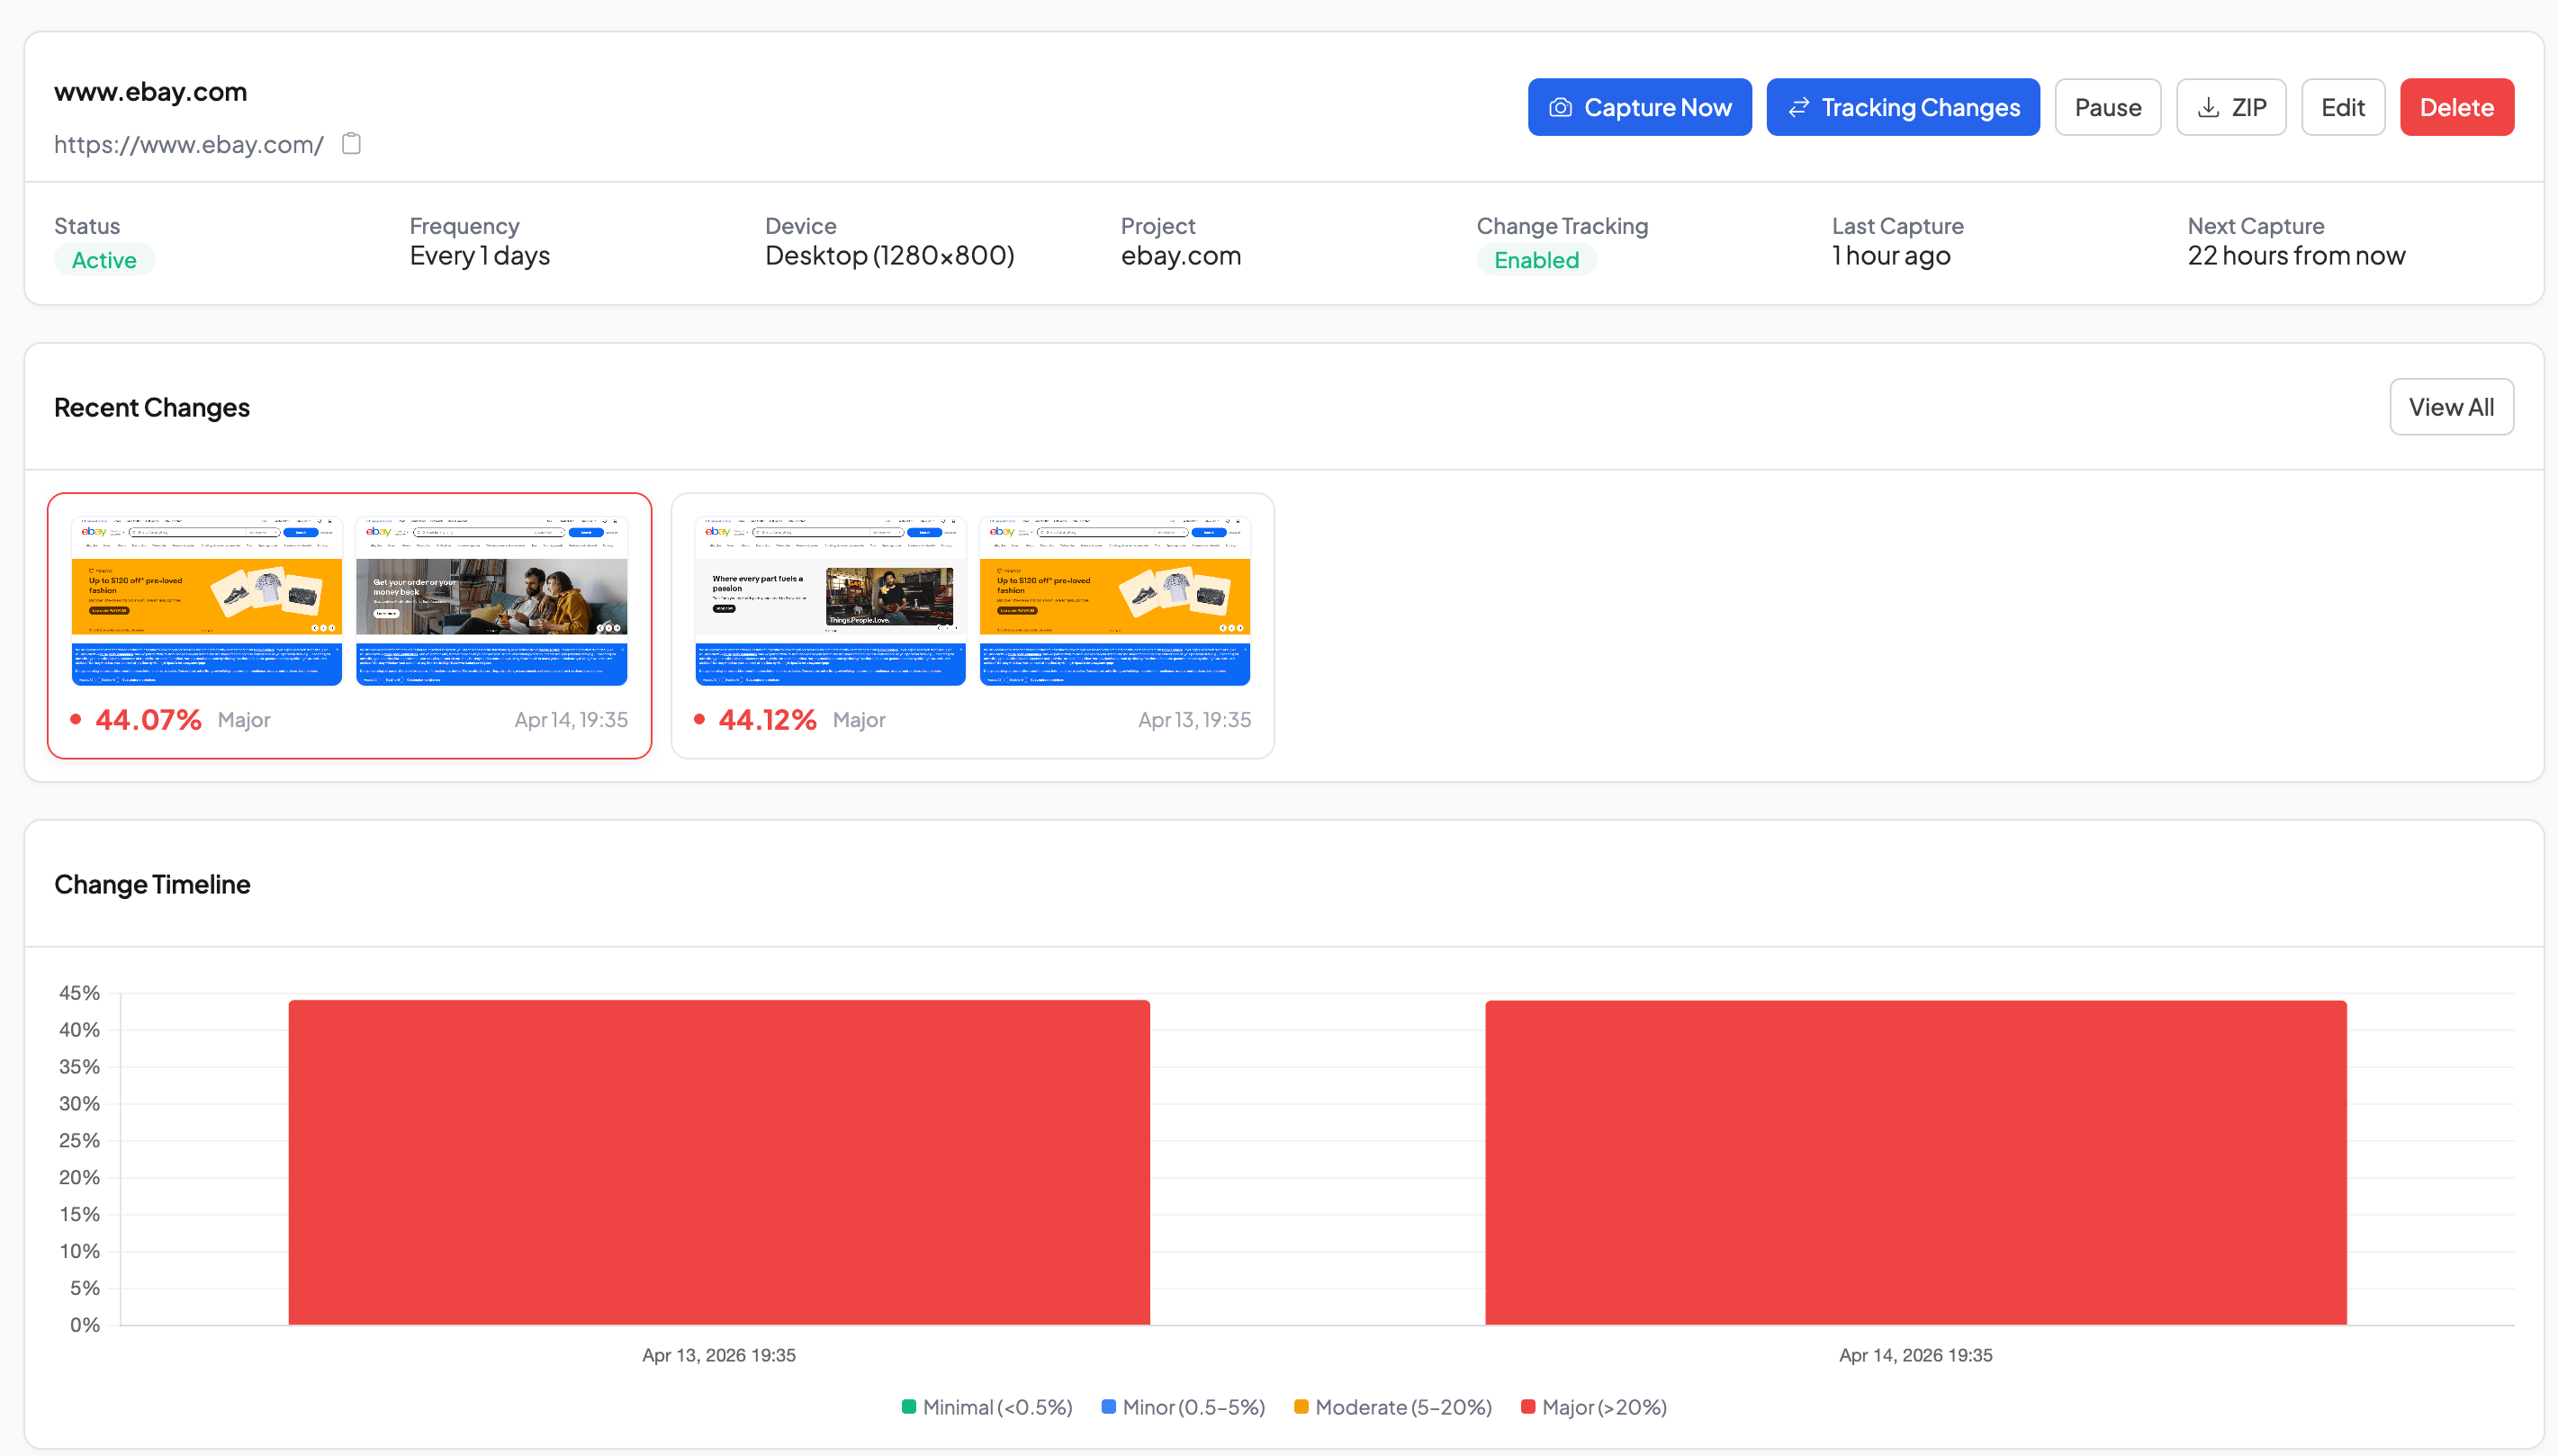This screenshot has width=2558, height=1456.
Task: Click the download icon on the ZIP button
Action: [x=2208, y=106]
